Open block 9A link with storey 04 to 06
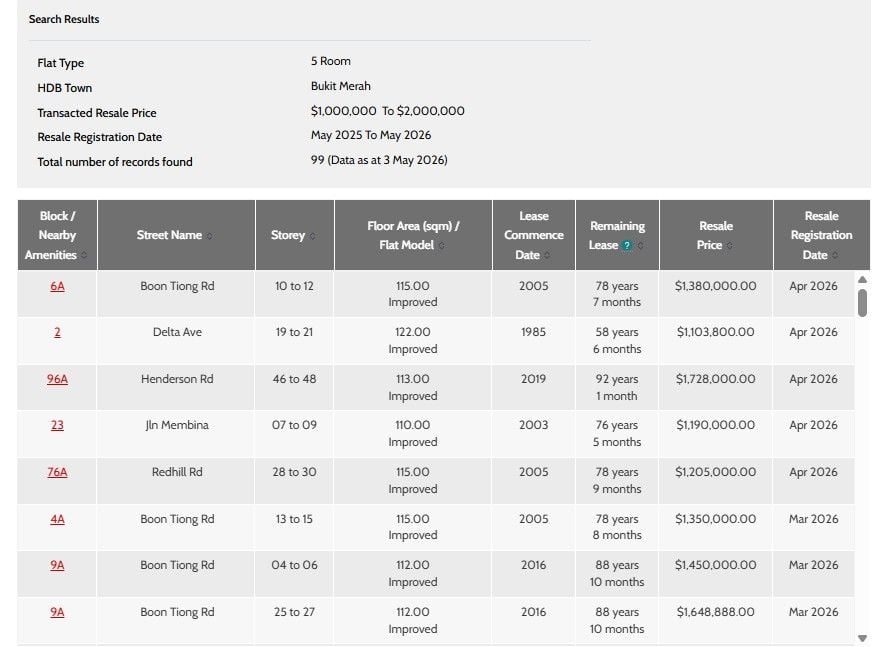This screenshot has width=888, height=647. 57,565
